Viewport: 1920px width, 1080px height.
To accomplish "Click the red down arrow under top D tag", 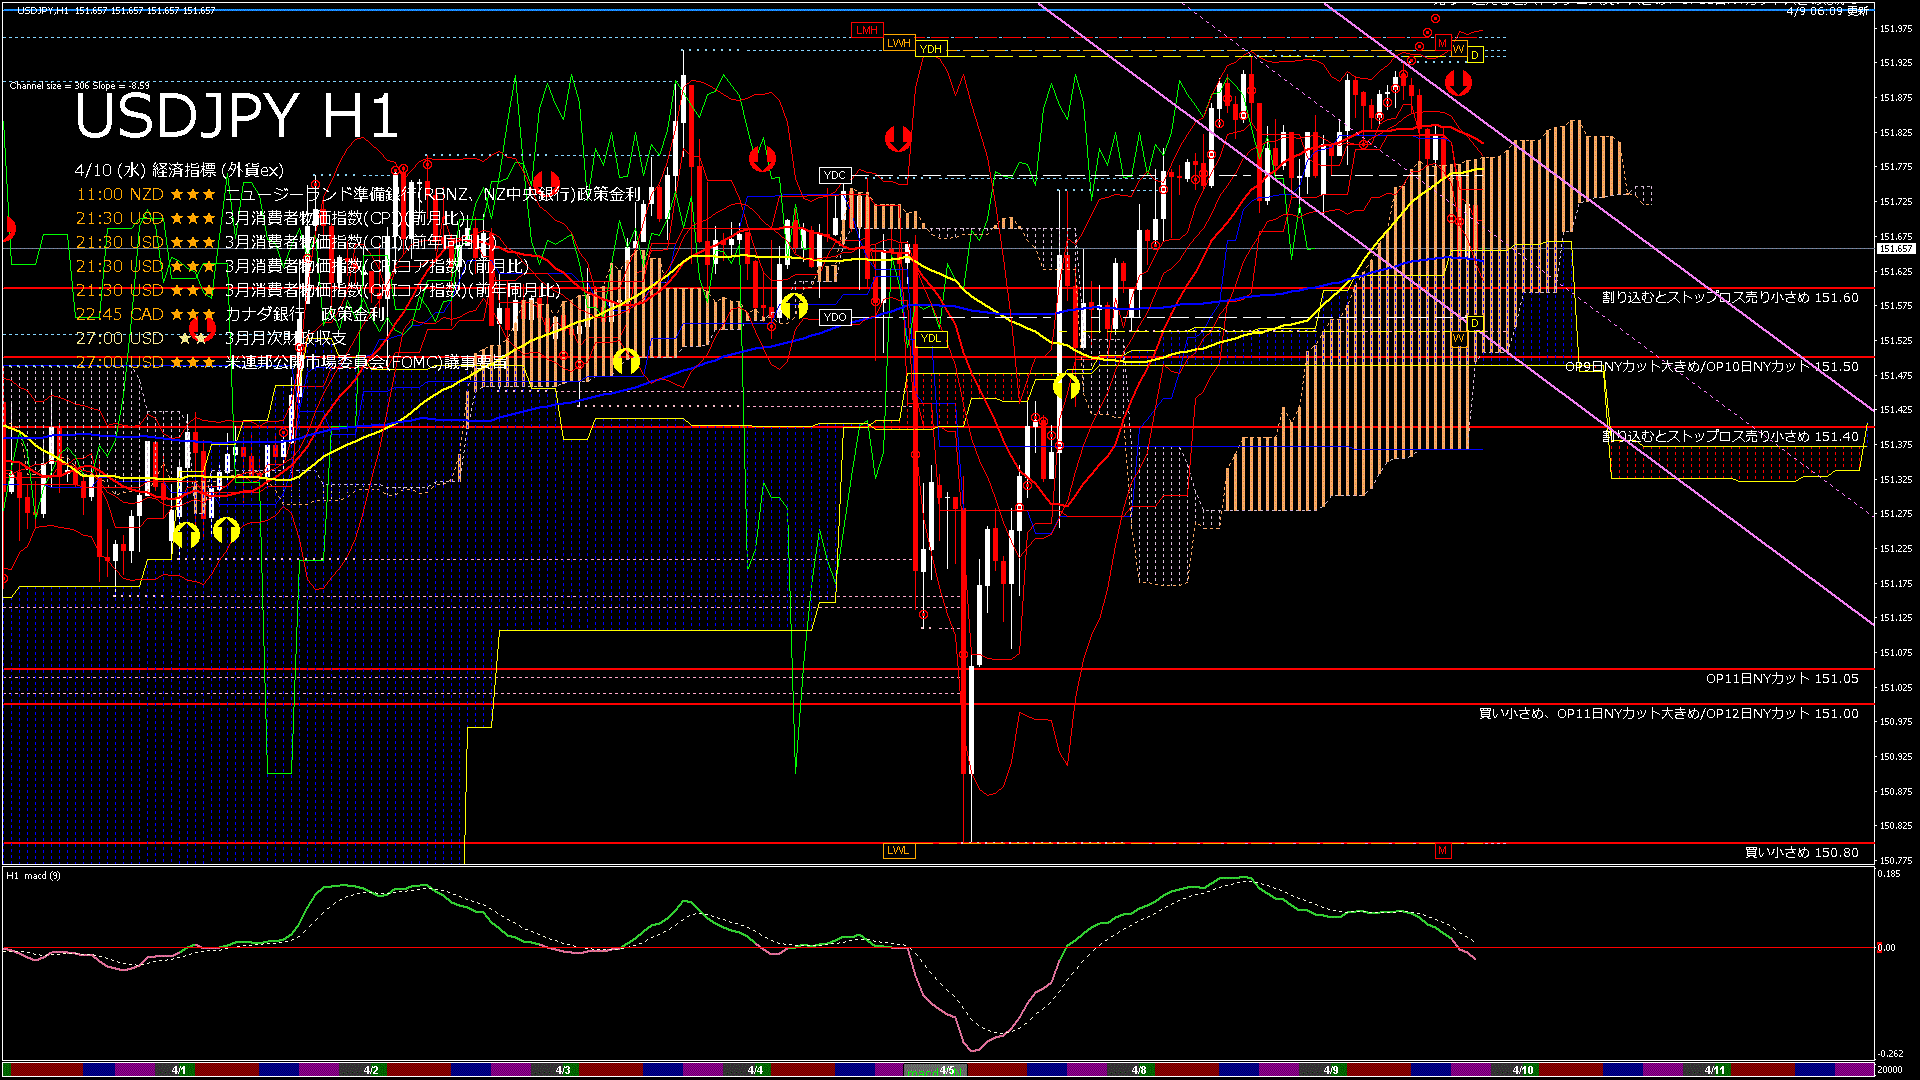I will pos(1458,83).
